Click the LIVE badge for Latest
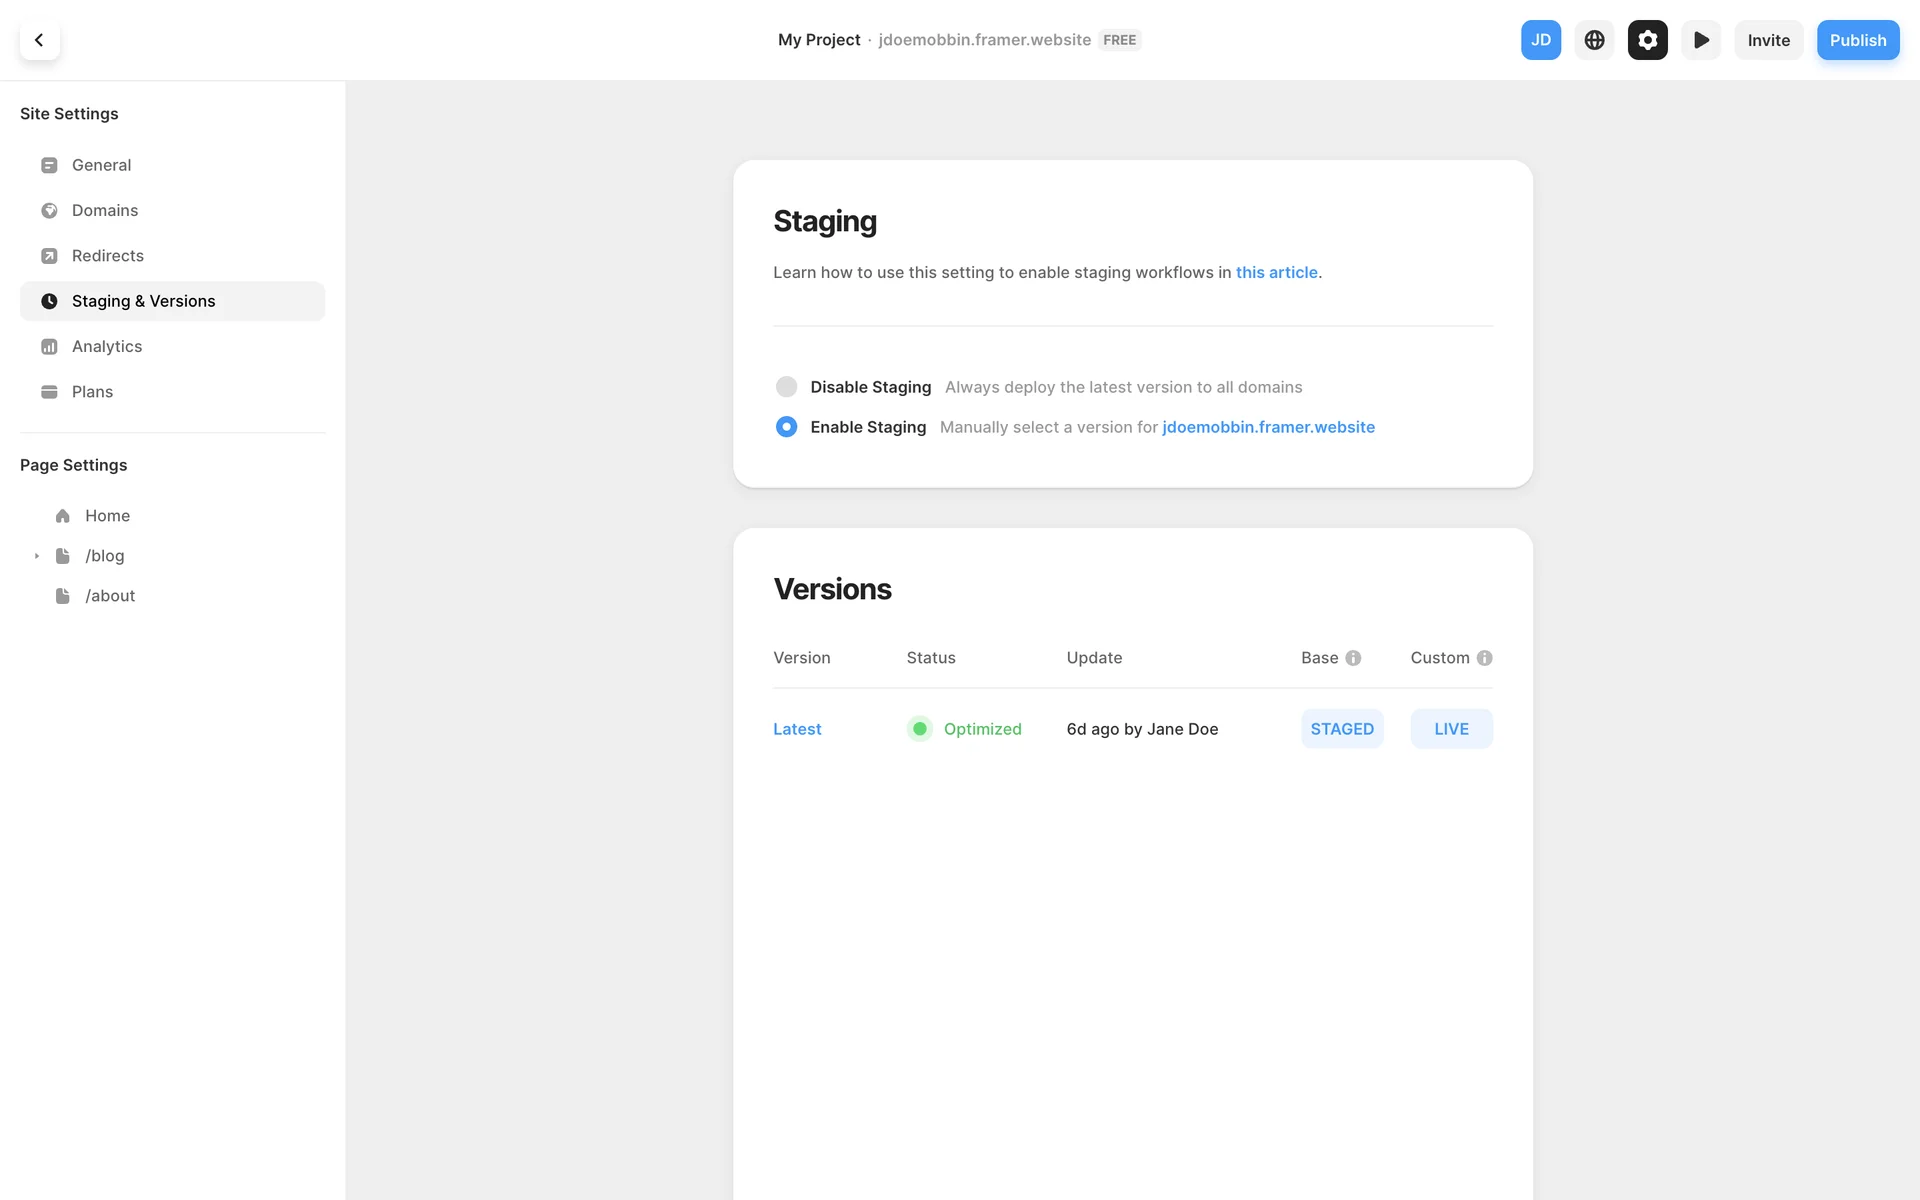 [1451, 729]
